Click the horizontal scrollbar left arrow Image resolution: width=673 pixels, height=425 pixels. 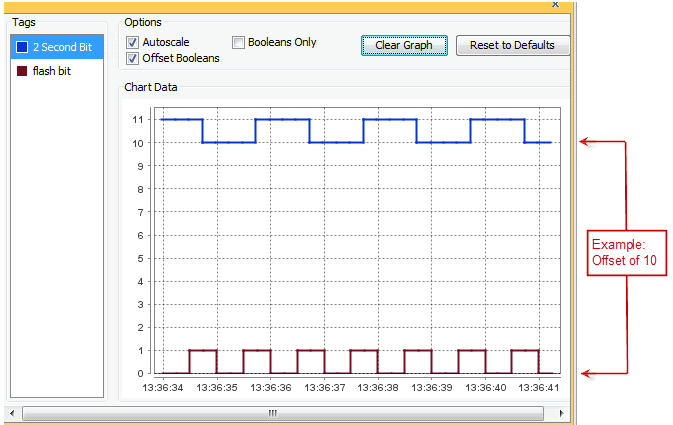[11, 412]
